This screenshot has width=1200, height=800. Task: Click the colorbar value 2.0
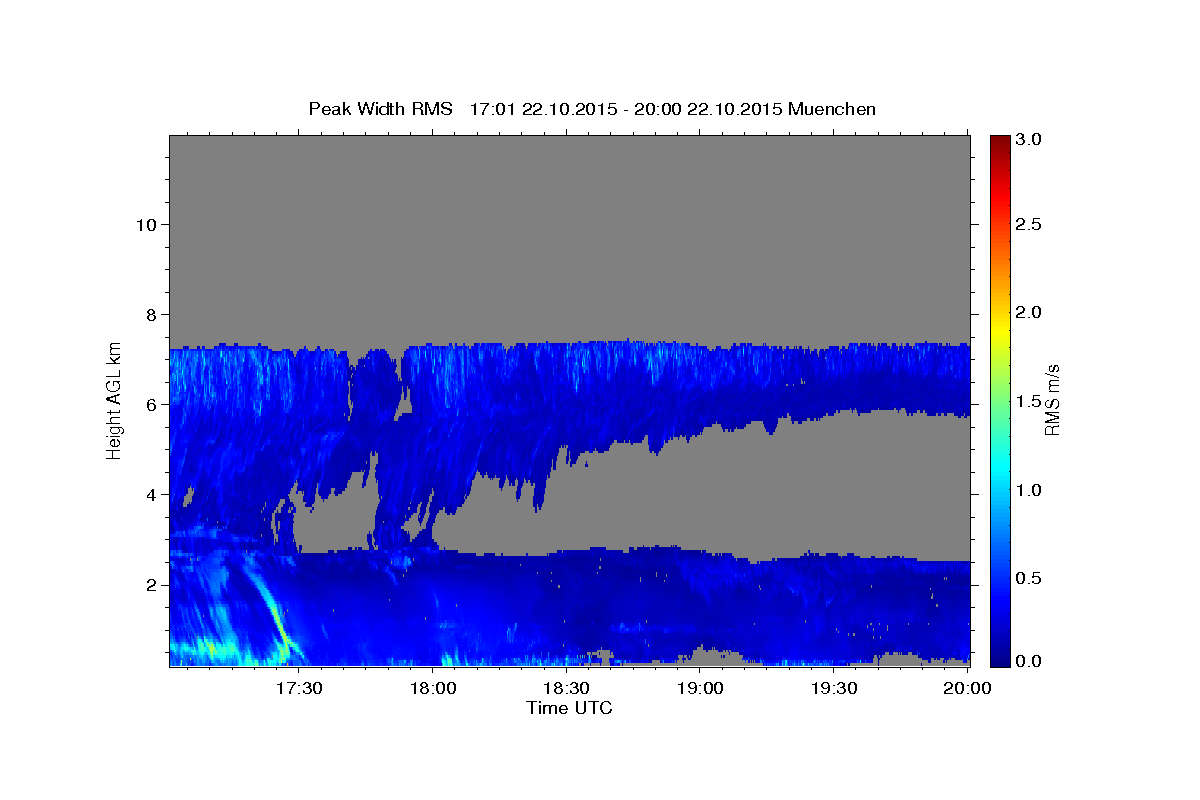point(1030,312)
